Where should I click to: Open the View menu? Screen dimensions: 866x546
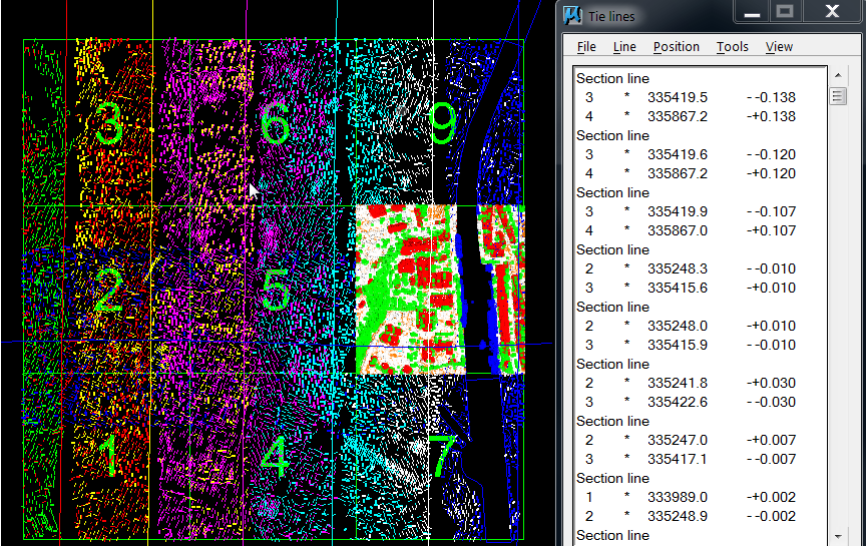click(779, 47)
